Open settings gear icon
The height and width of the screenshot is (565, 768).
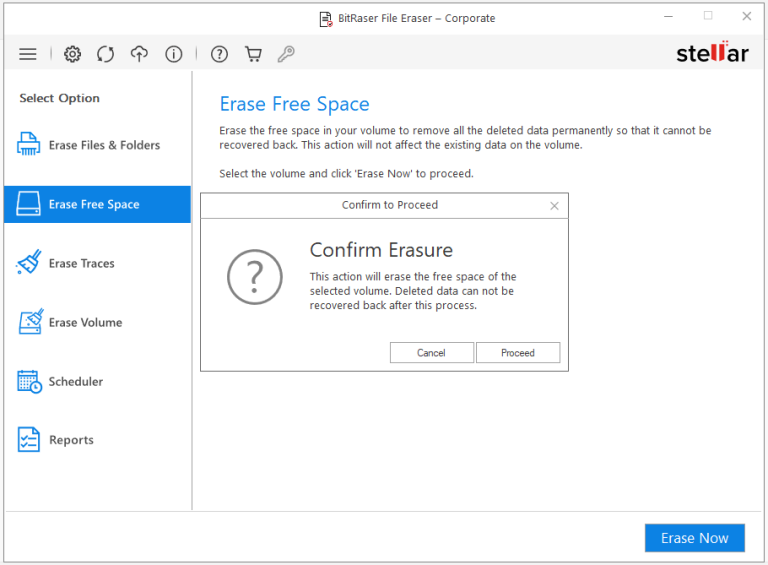[x=72, y=54]
